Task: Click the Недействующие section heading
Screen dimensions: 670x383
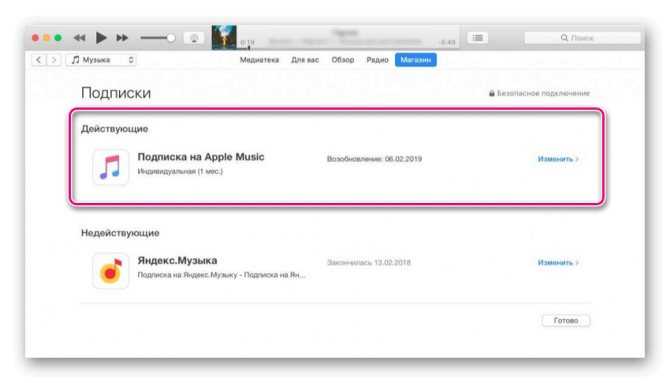Action: pos(120,233)
